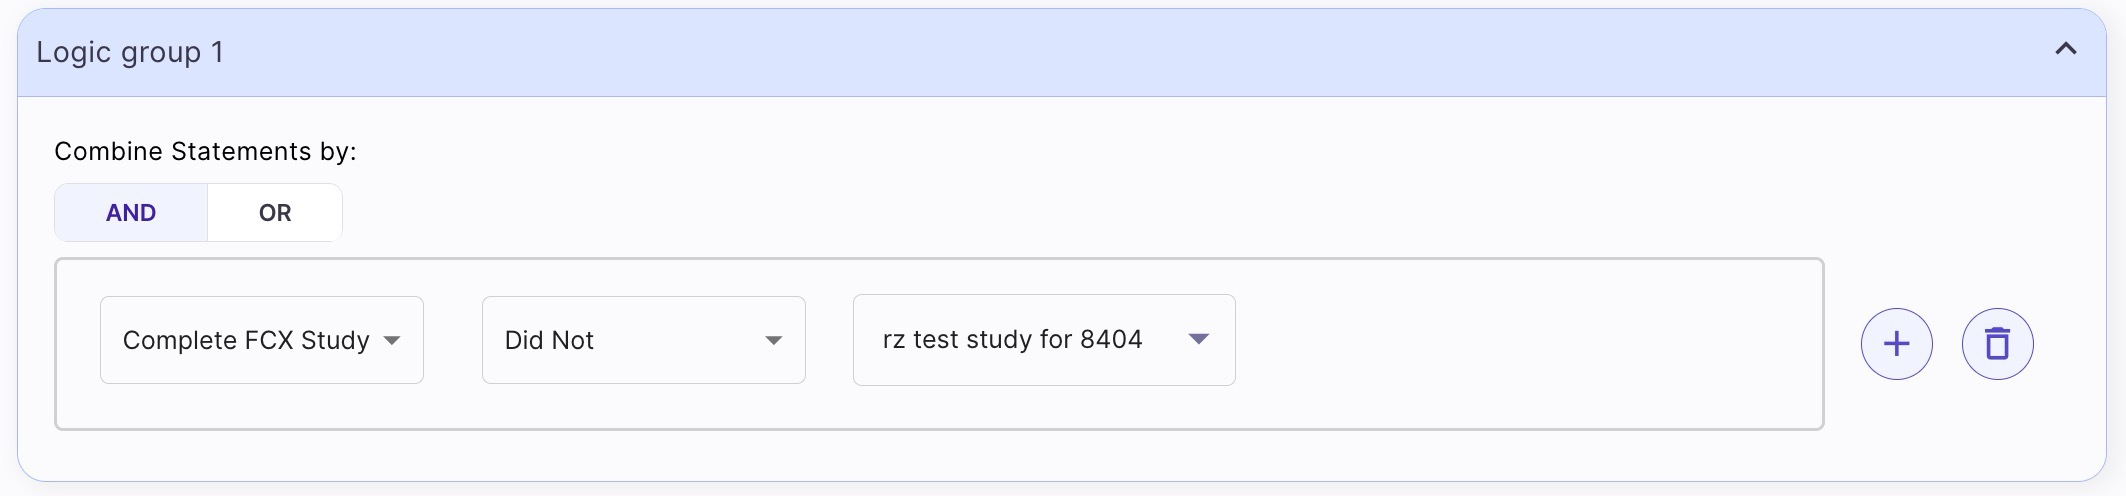Open the Did Not condition dropdown
Image resolution: width=2126 pixels, height=496 pixels.
pyautogui.click(x=644, y=340)
